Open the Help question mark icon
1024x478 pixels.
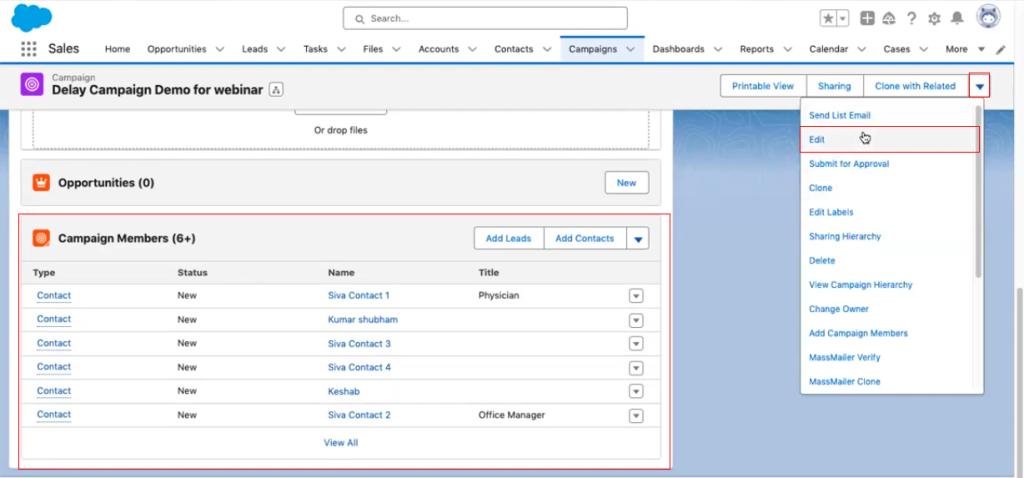[912, 18]
